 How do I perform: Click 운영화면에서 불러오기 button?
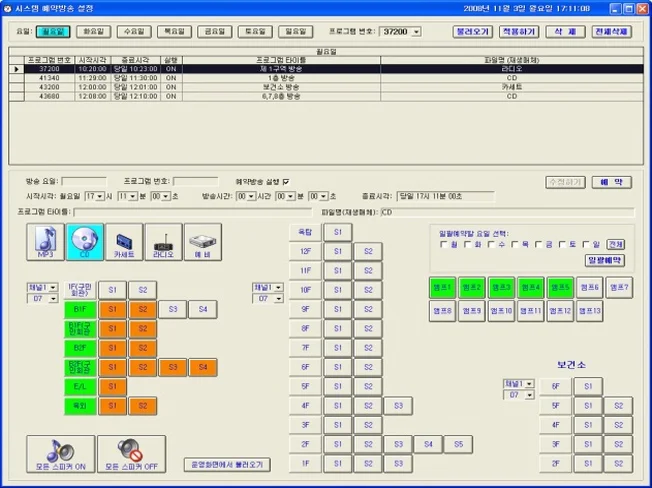click(x=227, y=465)
